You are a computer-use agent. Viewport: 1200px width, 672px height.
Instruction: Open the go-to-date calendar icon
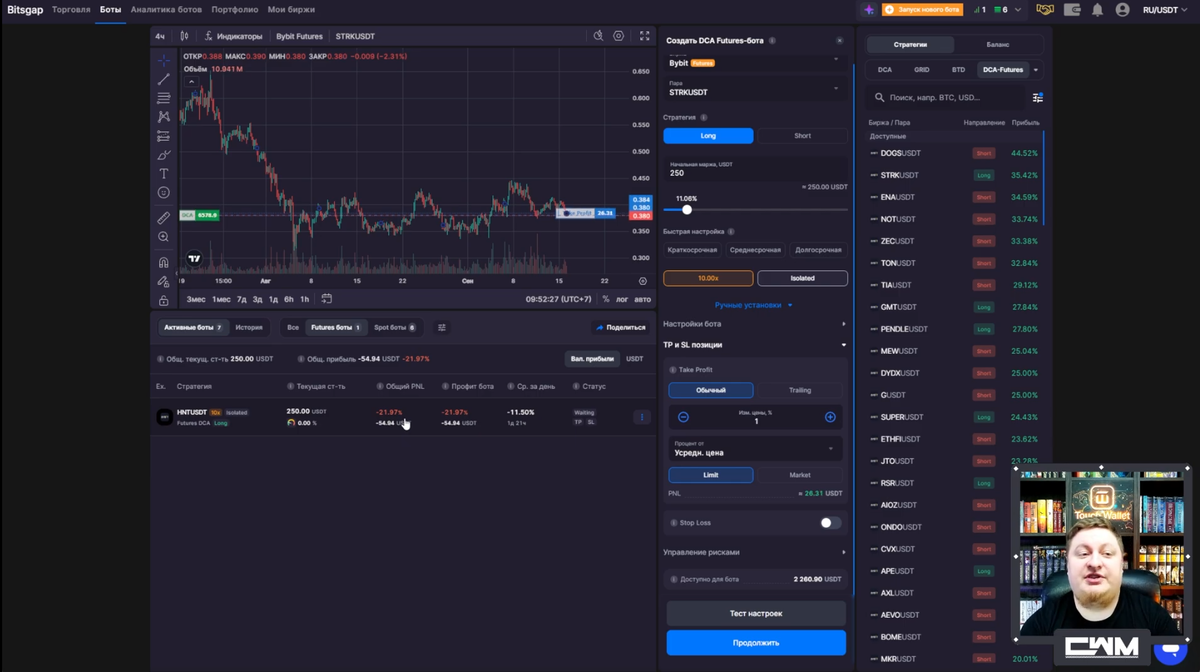pos(327,299)
